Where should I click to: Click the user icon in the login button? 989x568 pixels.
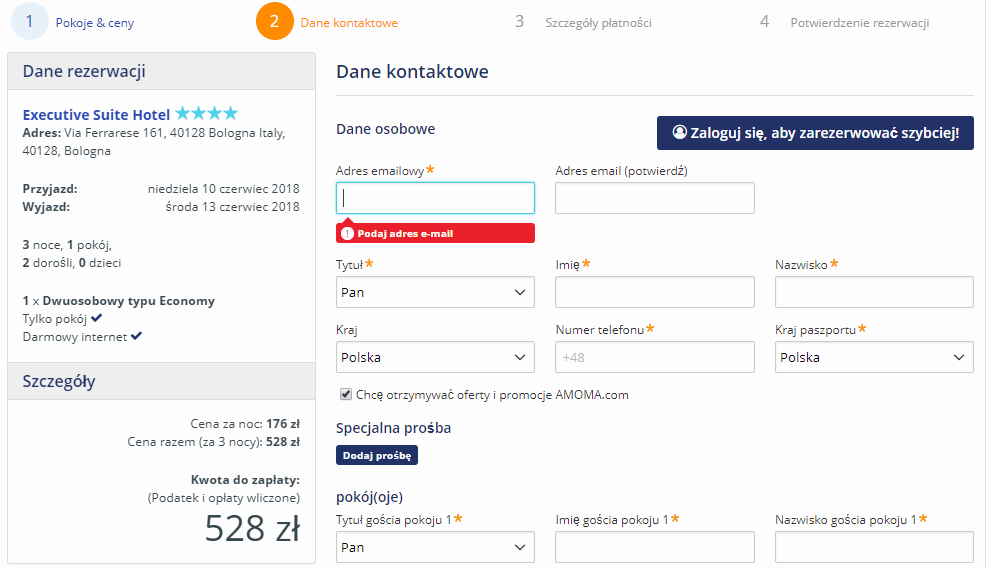tap(679, 132)
